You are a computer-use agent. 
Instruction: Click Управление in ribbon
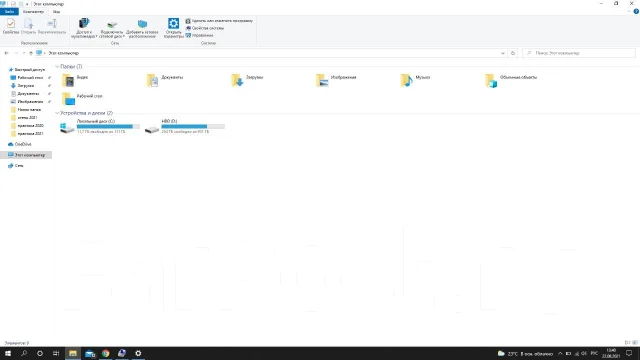200,36
